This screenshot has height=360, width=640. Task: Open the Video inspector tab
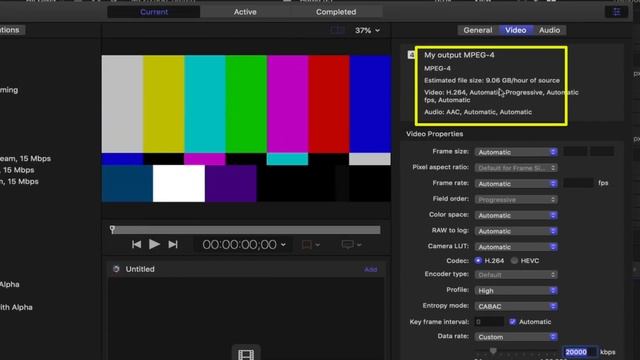[x=516, y=30]
